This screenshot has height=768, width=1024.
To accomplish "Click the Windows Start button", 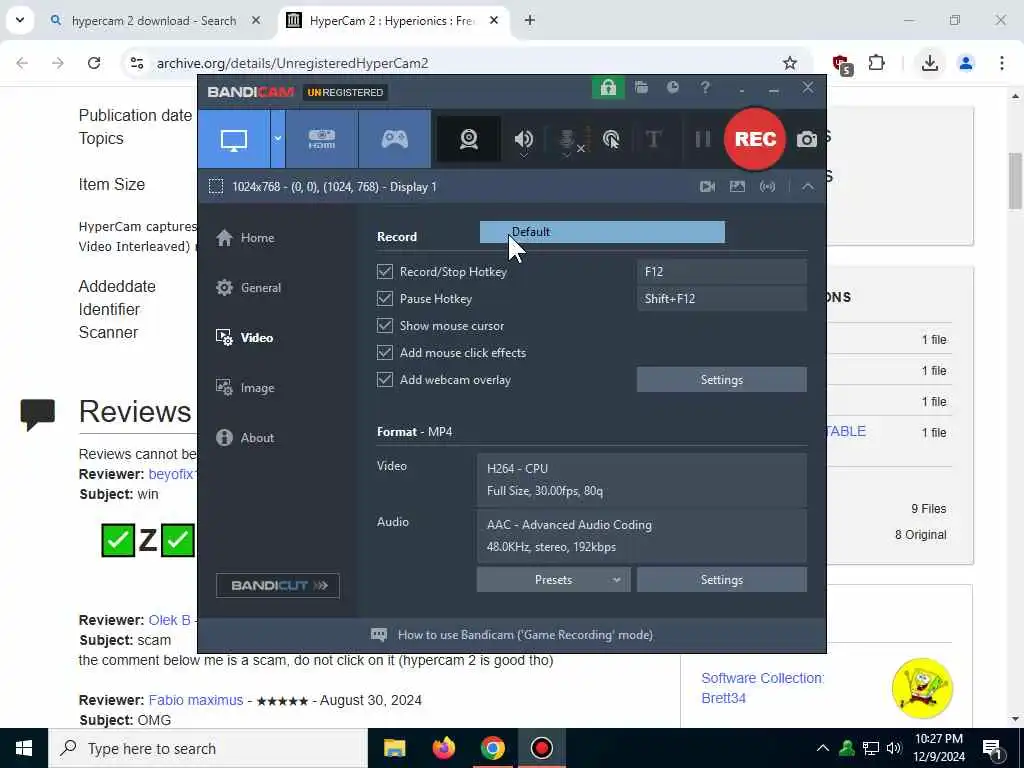I will (24, 748).
